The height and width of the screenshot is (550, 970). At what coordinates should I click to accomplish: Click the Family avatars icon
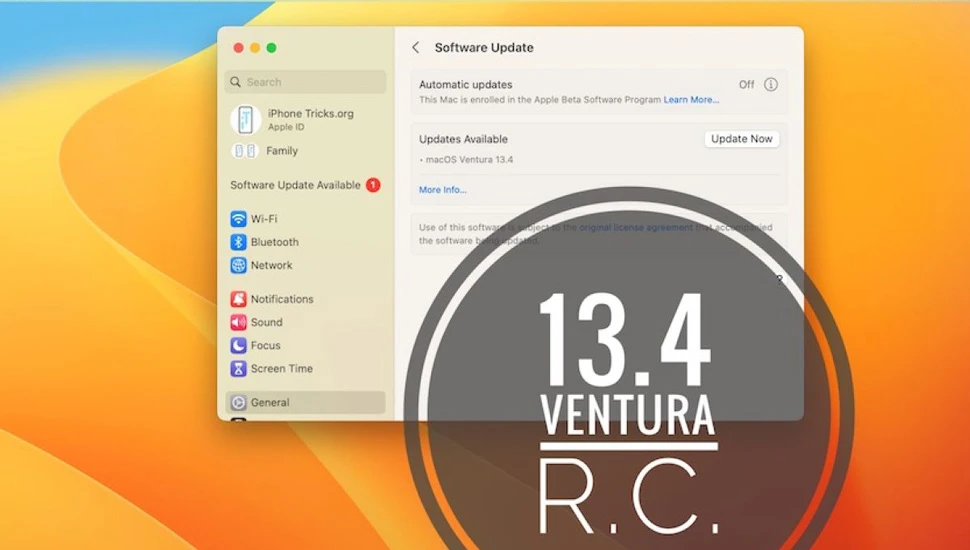pos(244,151)
